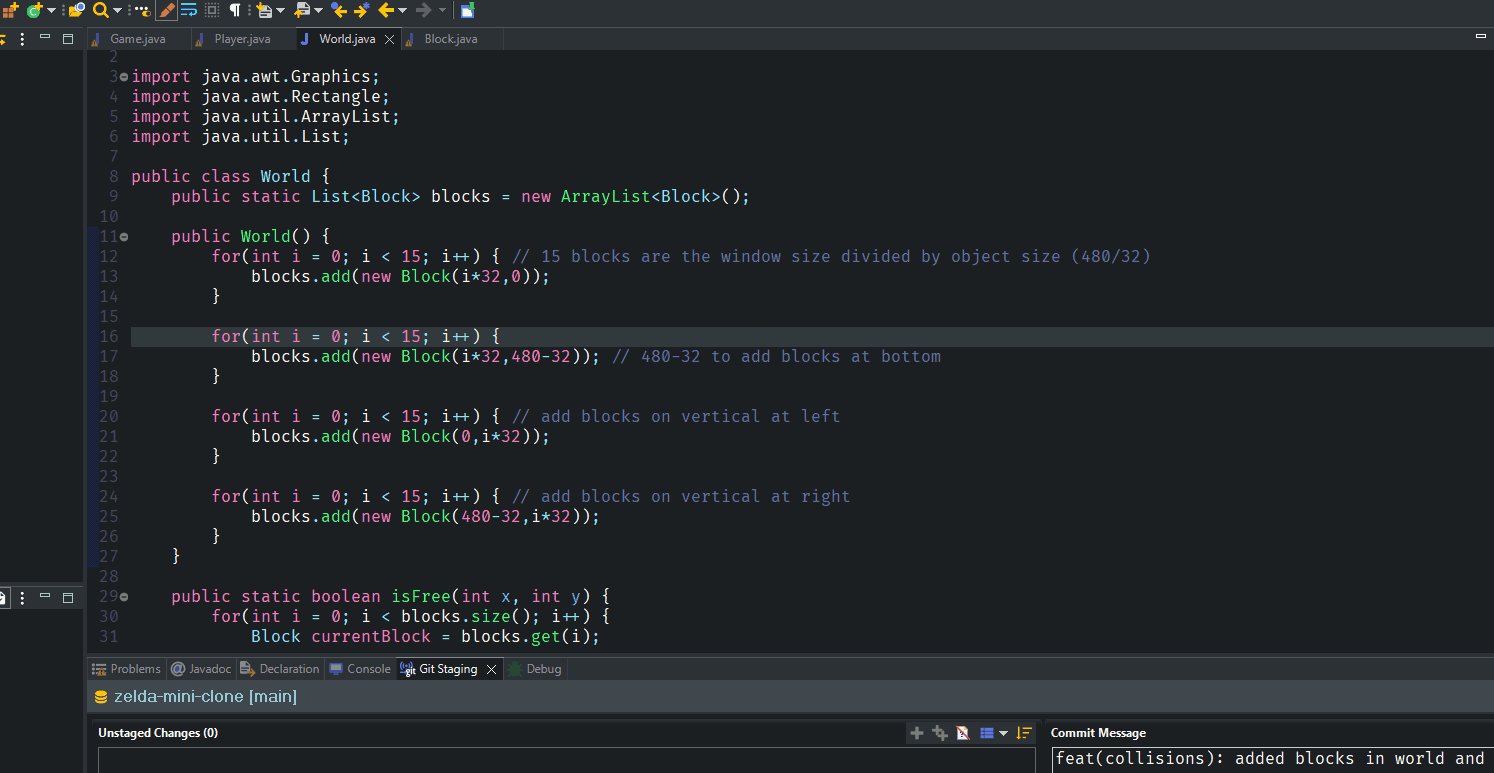Open the Declaration view tab
Viewport: 1494px width, 773px height.
[280, 669]
